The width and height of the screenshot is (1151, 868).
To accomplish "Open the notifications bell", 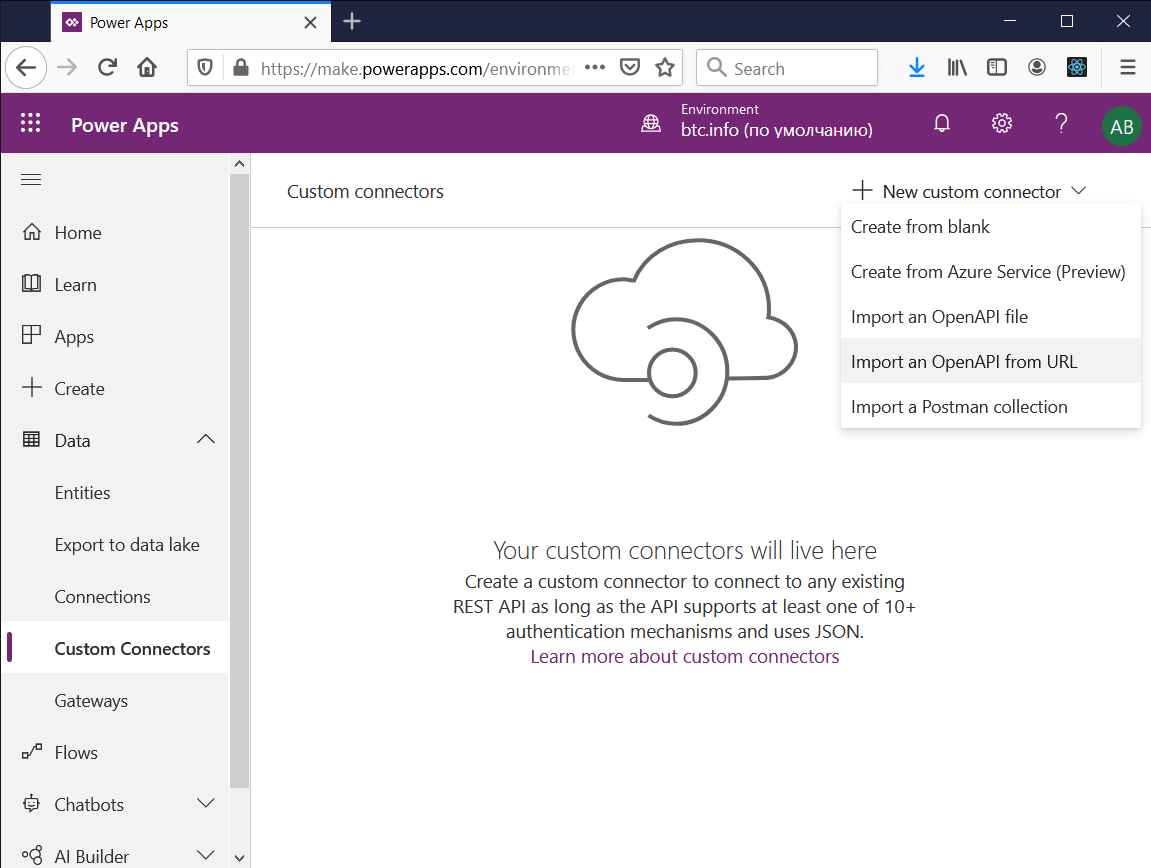I will point(942,123).
